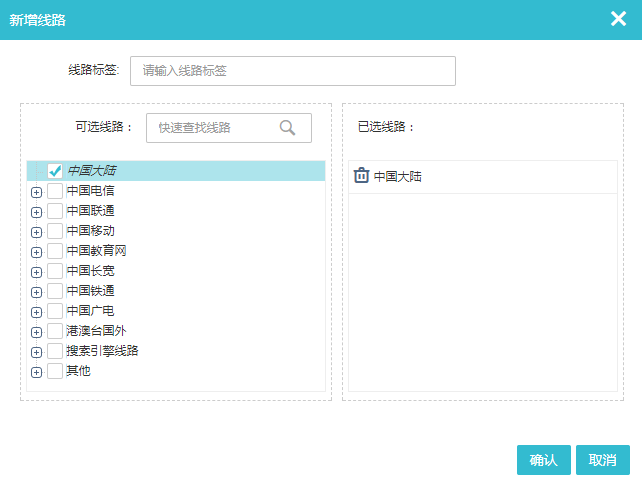Click the search magnifier icon
Screen dimensions: 642x483
tap(287, 128)
